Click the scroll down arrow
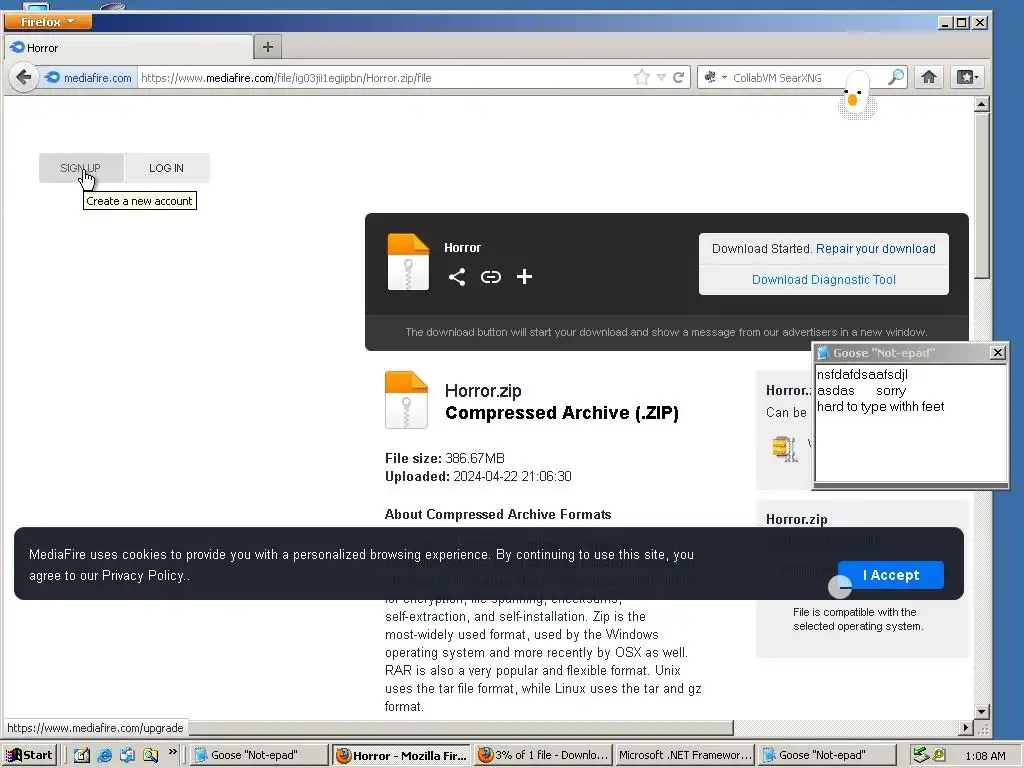The height and width of the screenshot is (768, 1024). (x=981, y=711)
